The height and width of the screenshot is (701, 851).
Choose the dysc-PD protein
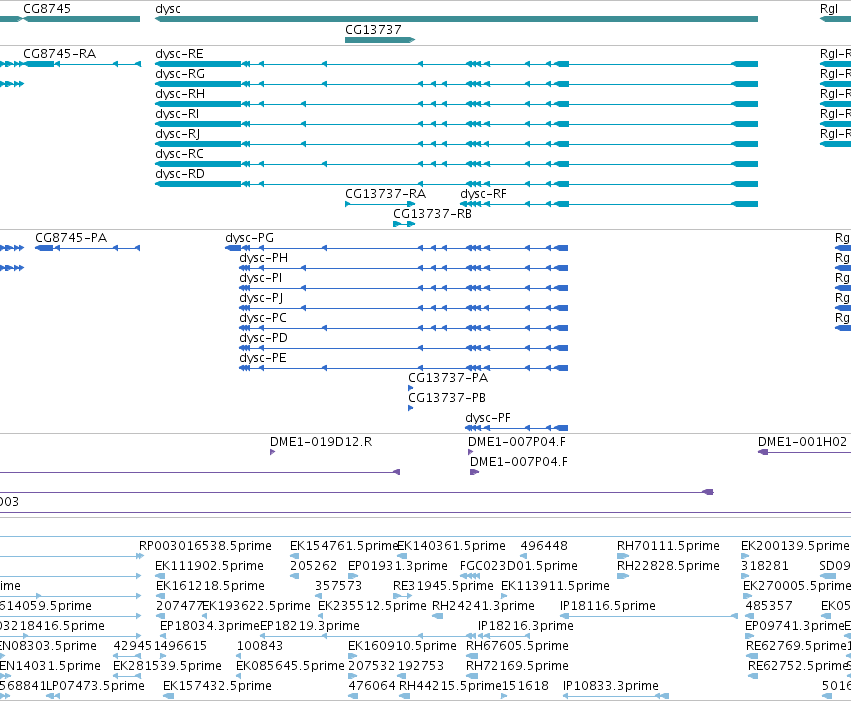tap(404, 348)
